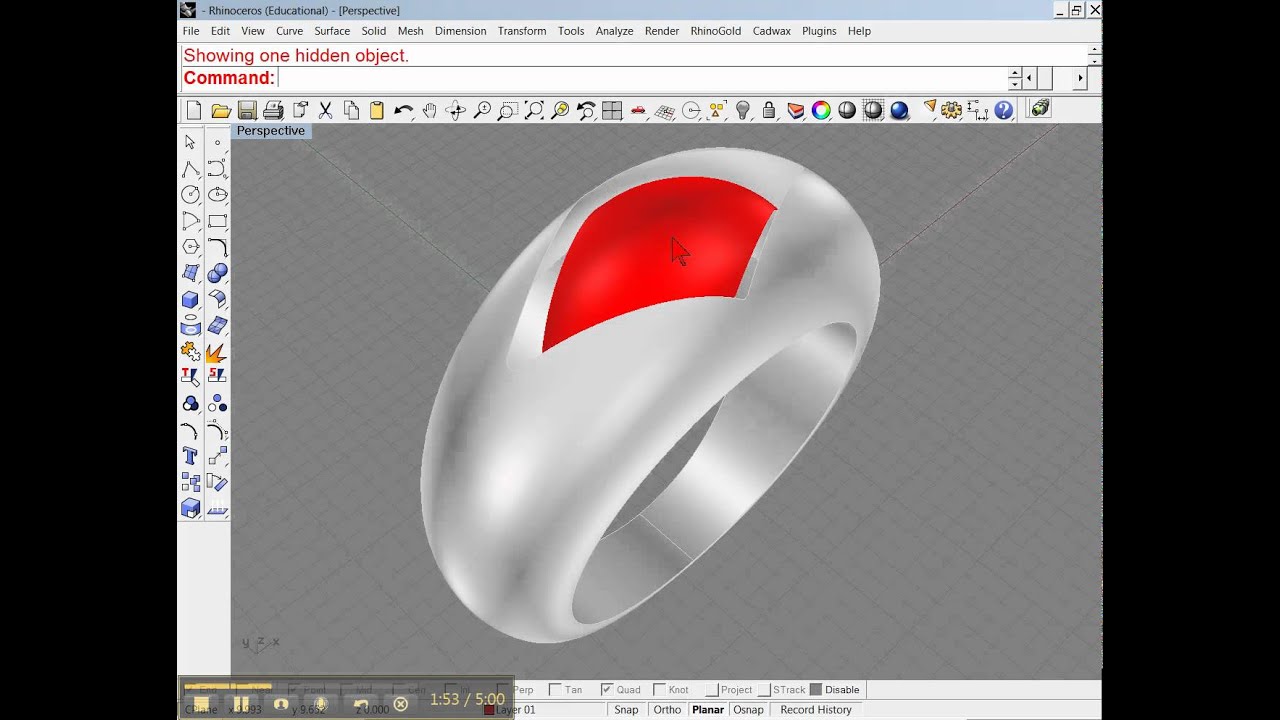This screenshot has width=1280, height=720.
Task: Toggle Planar mode in status bar
Action: tap(708, 710)
